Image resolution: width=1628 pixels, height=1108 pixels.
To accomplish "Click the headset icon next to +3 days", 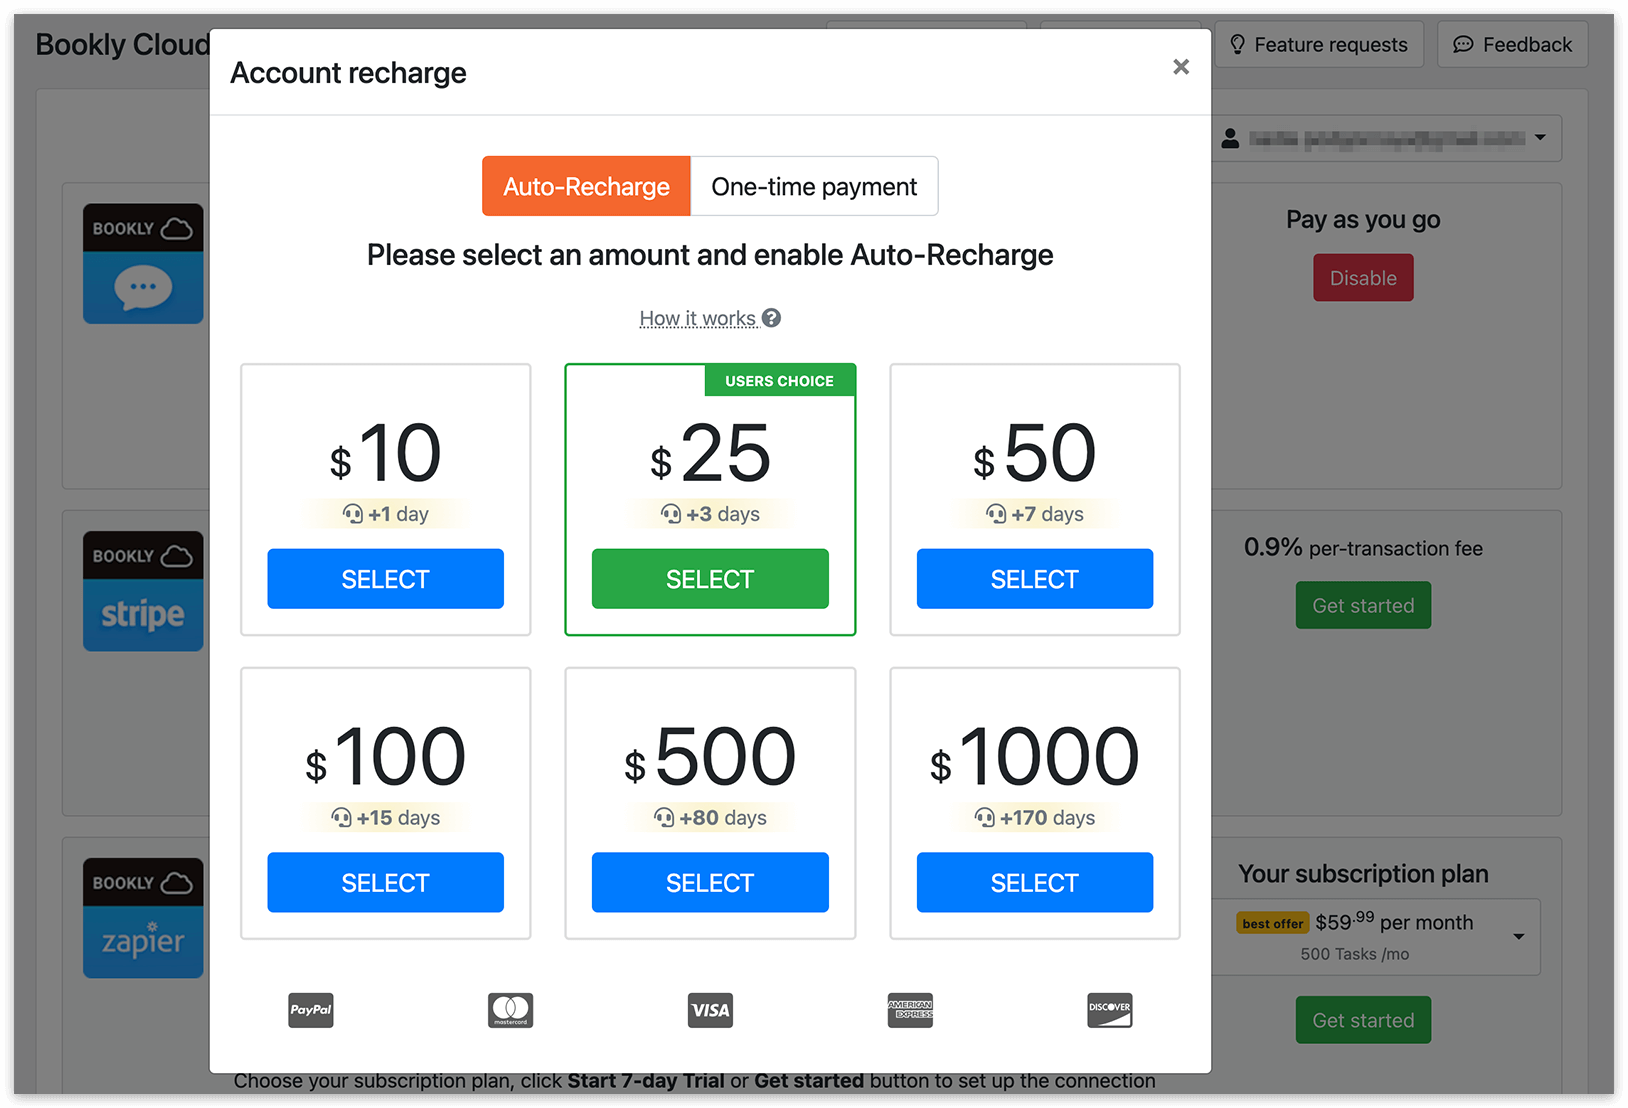I will 671,514.
